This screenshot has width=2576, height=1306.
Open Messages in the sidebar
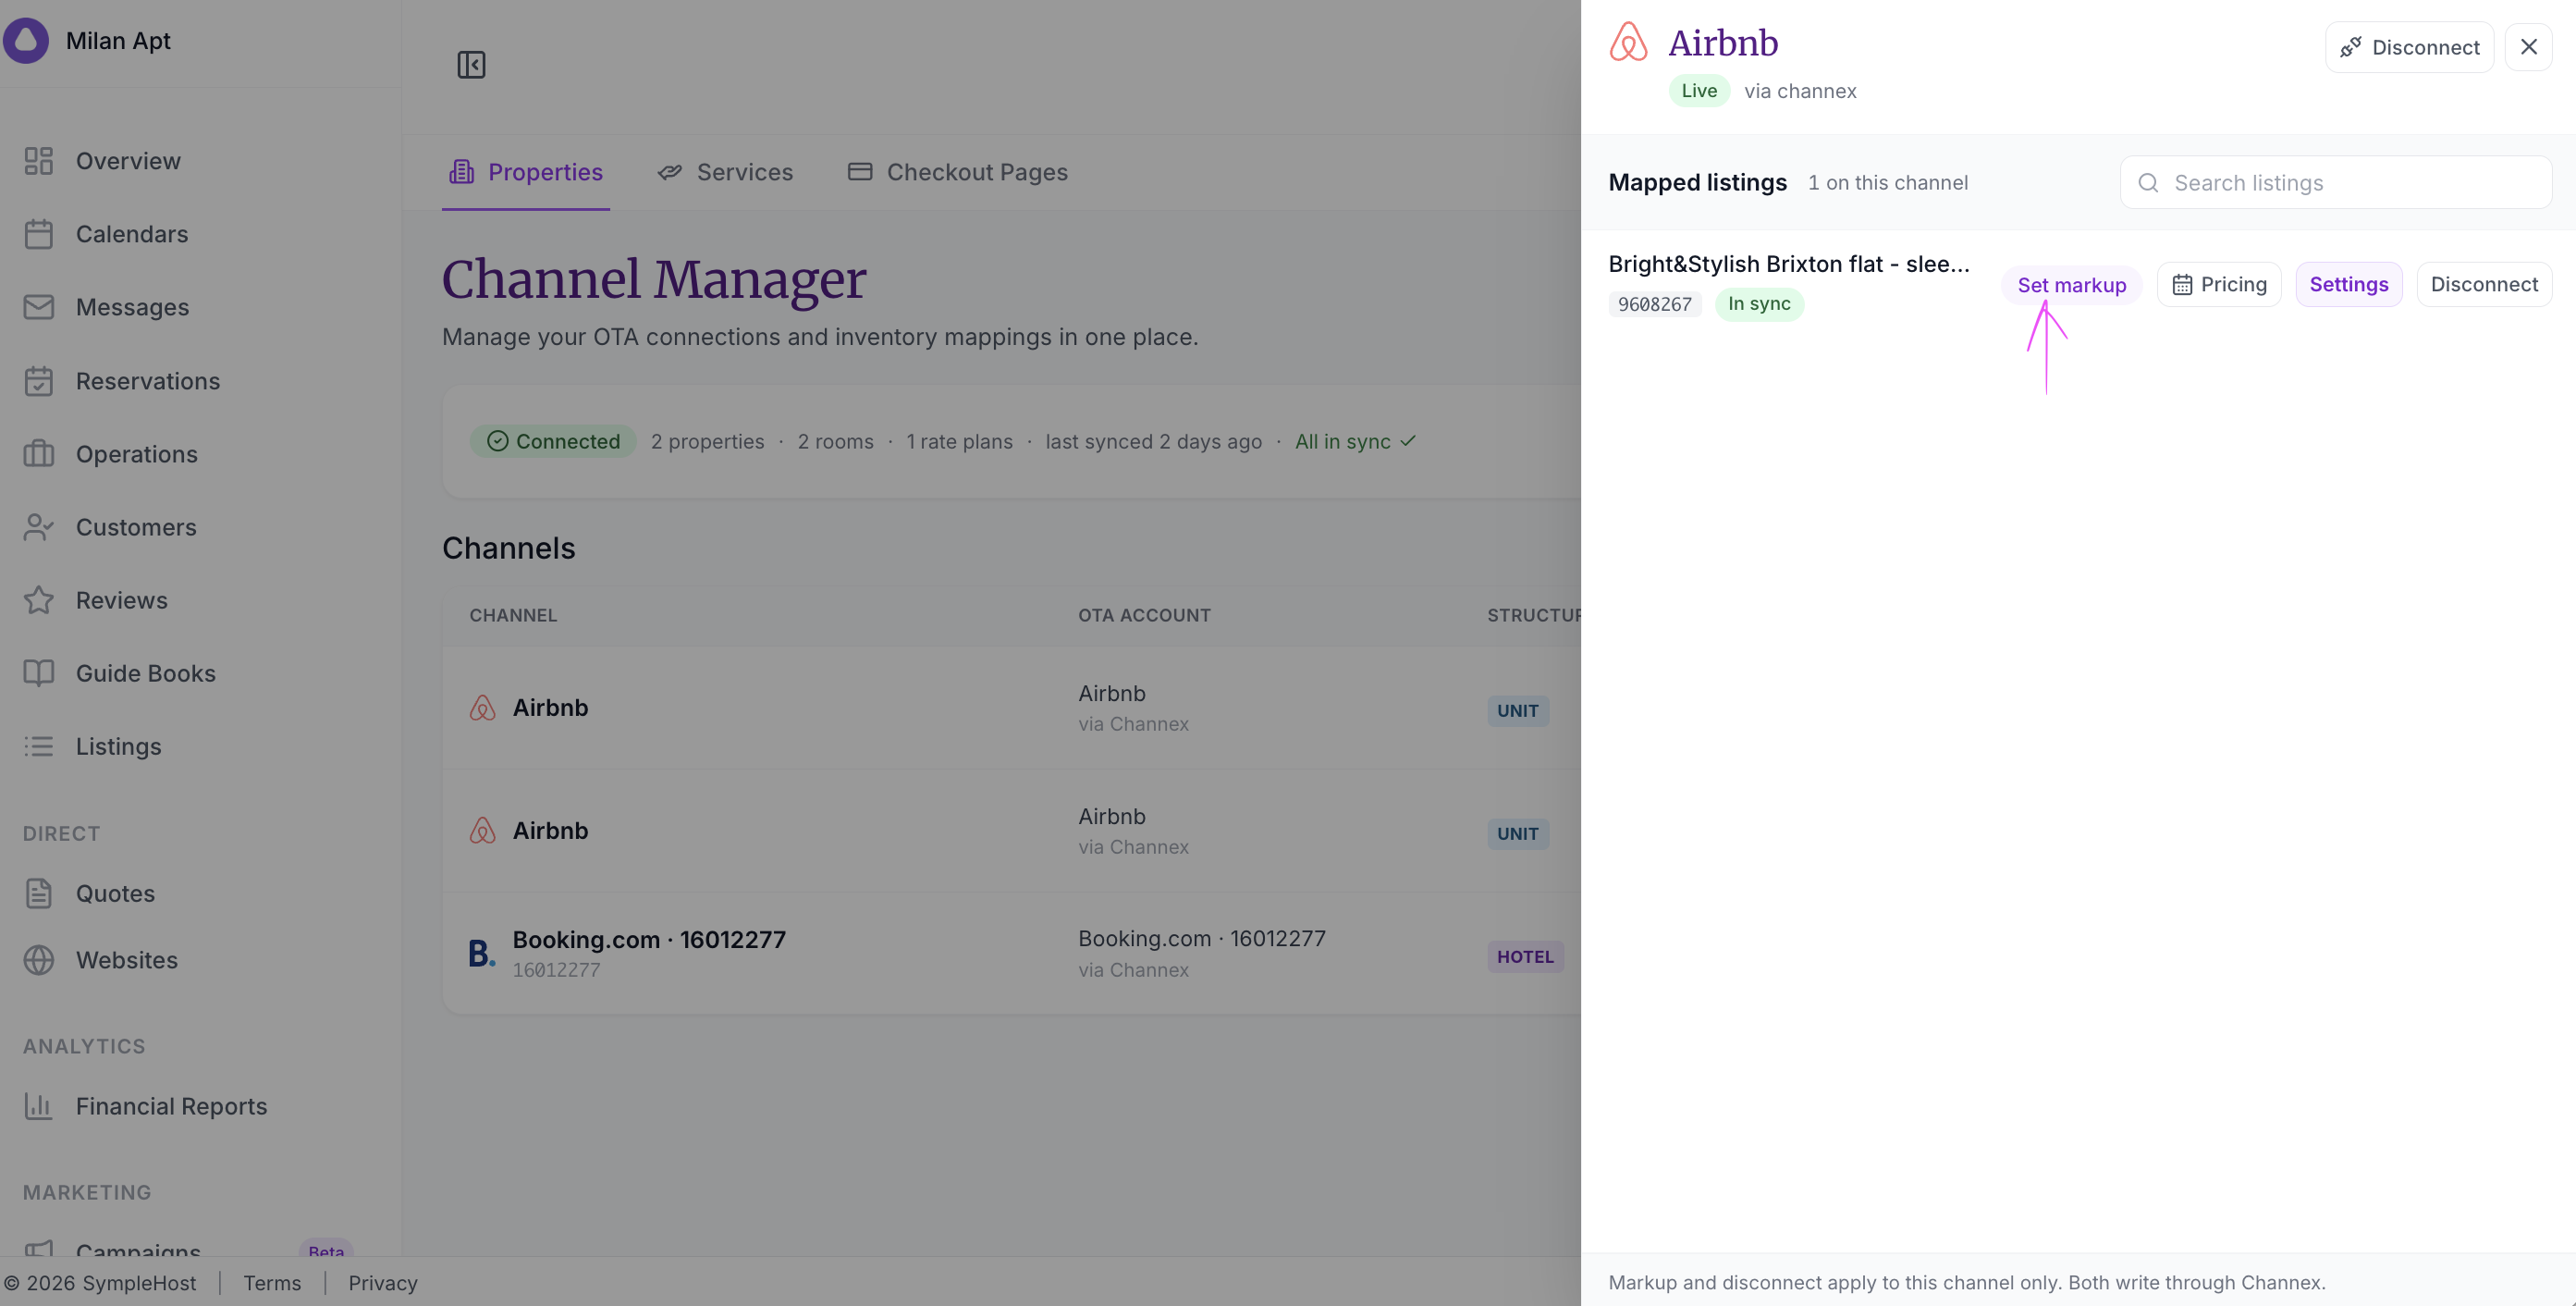[106, 307]
